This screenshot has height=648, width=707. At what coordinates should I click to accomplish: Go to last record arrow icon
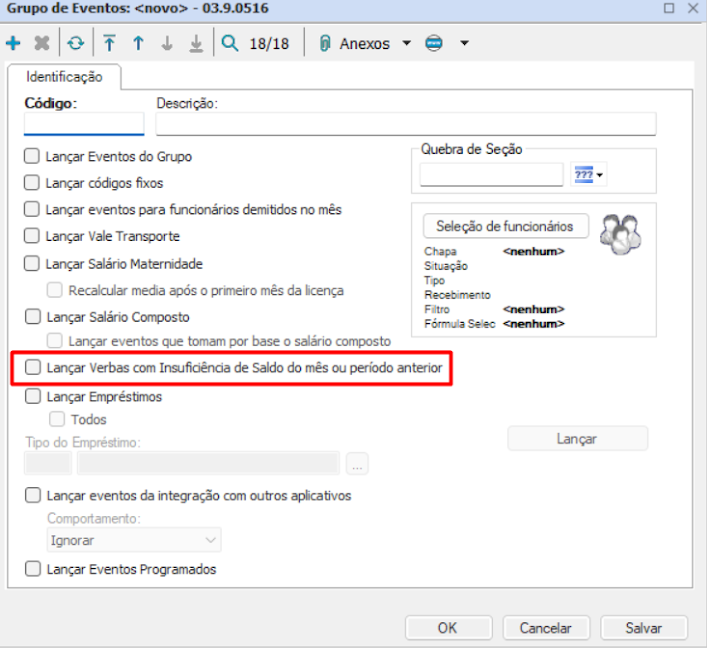pos(196,44)
